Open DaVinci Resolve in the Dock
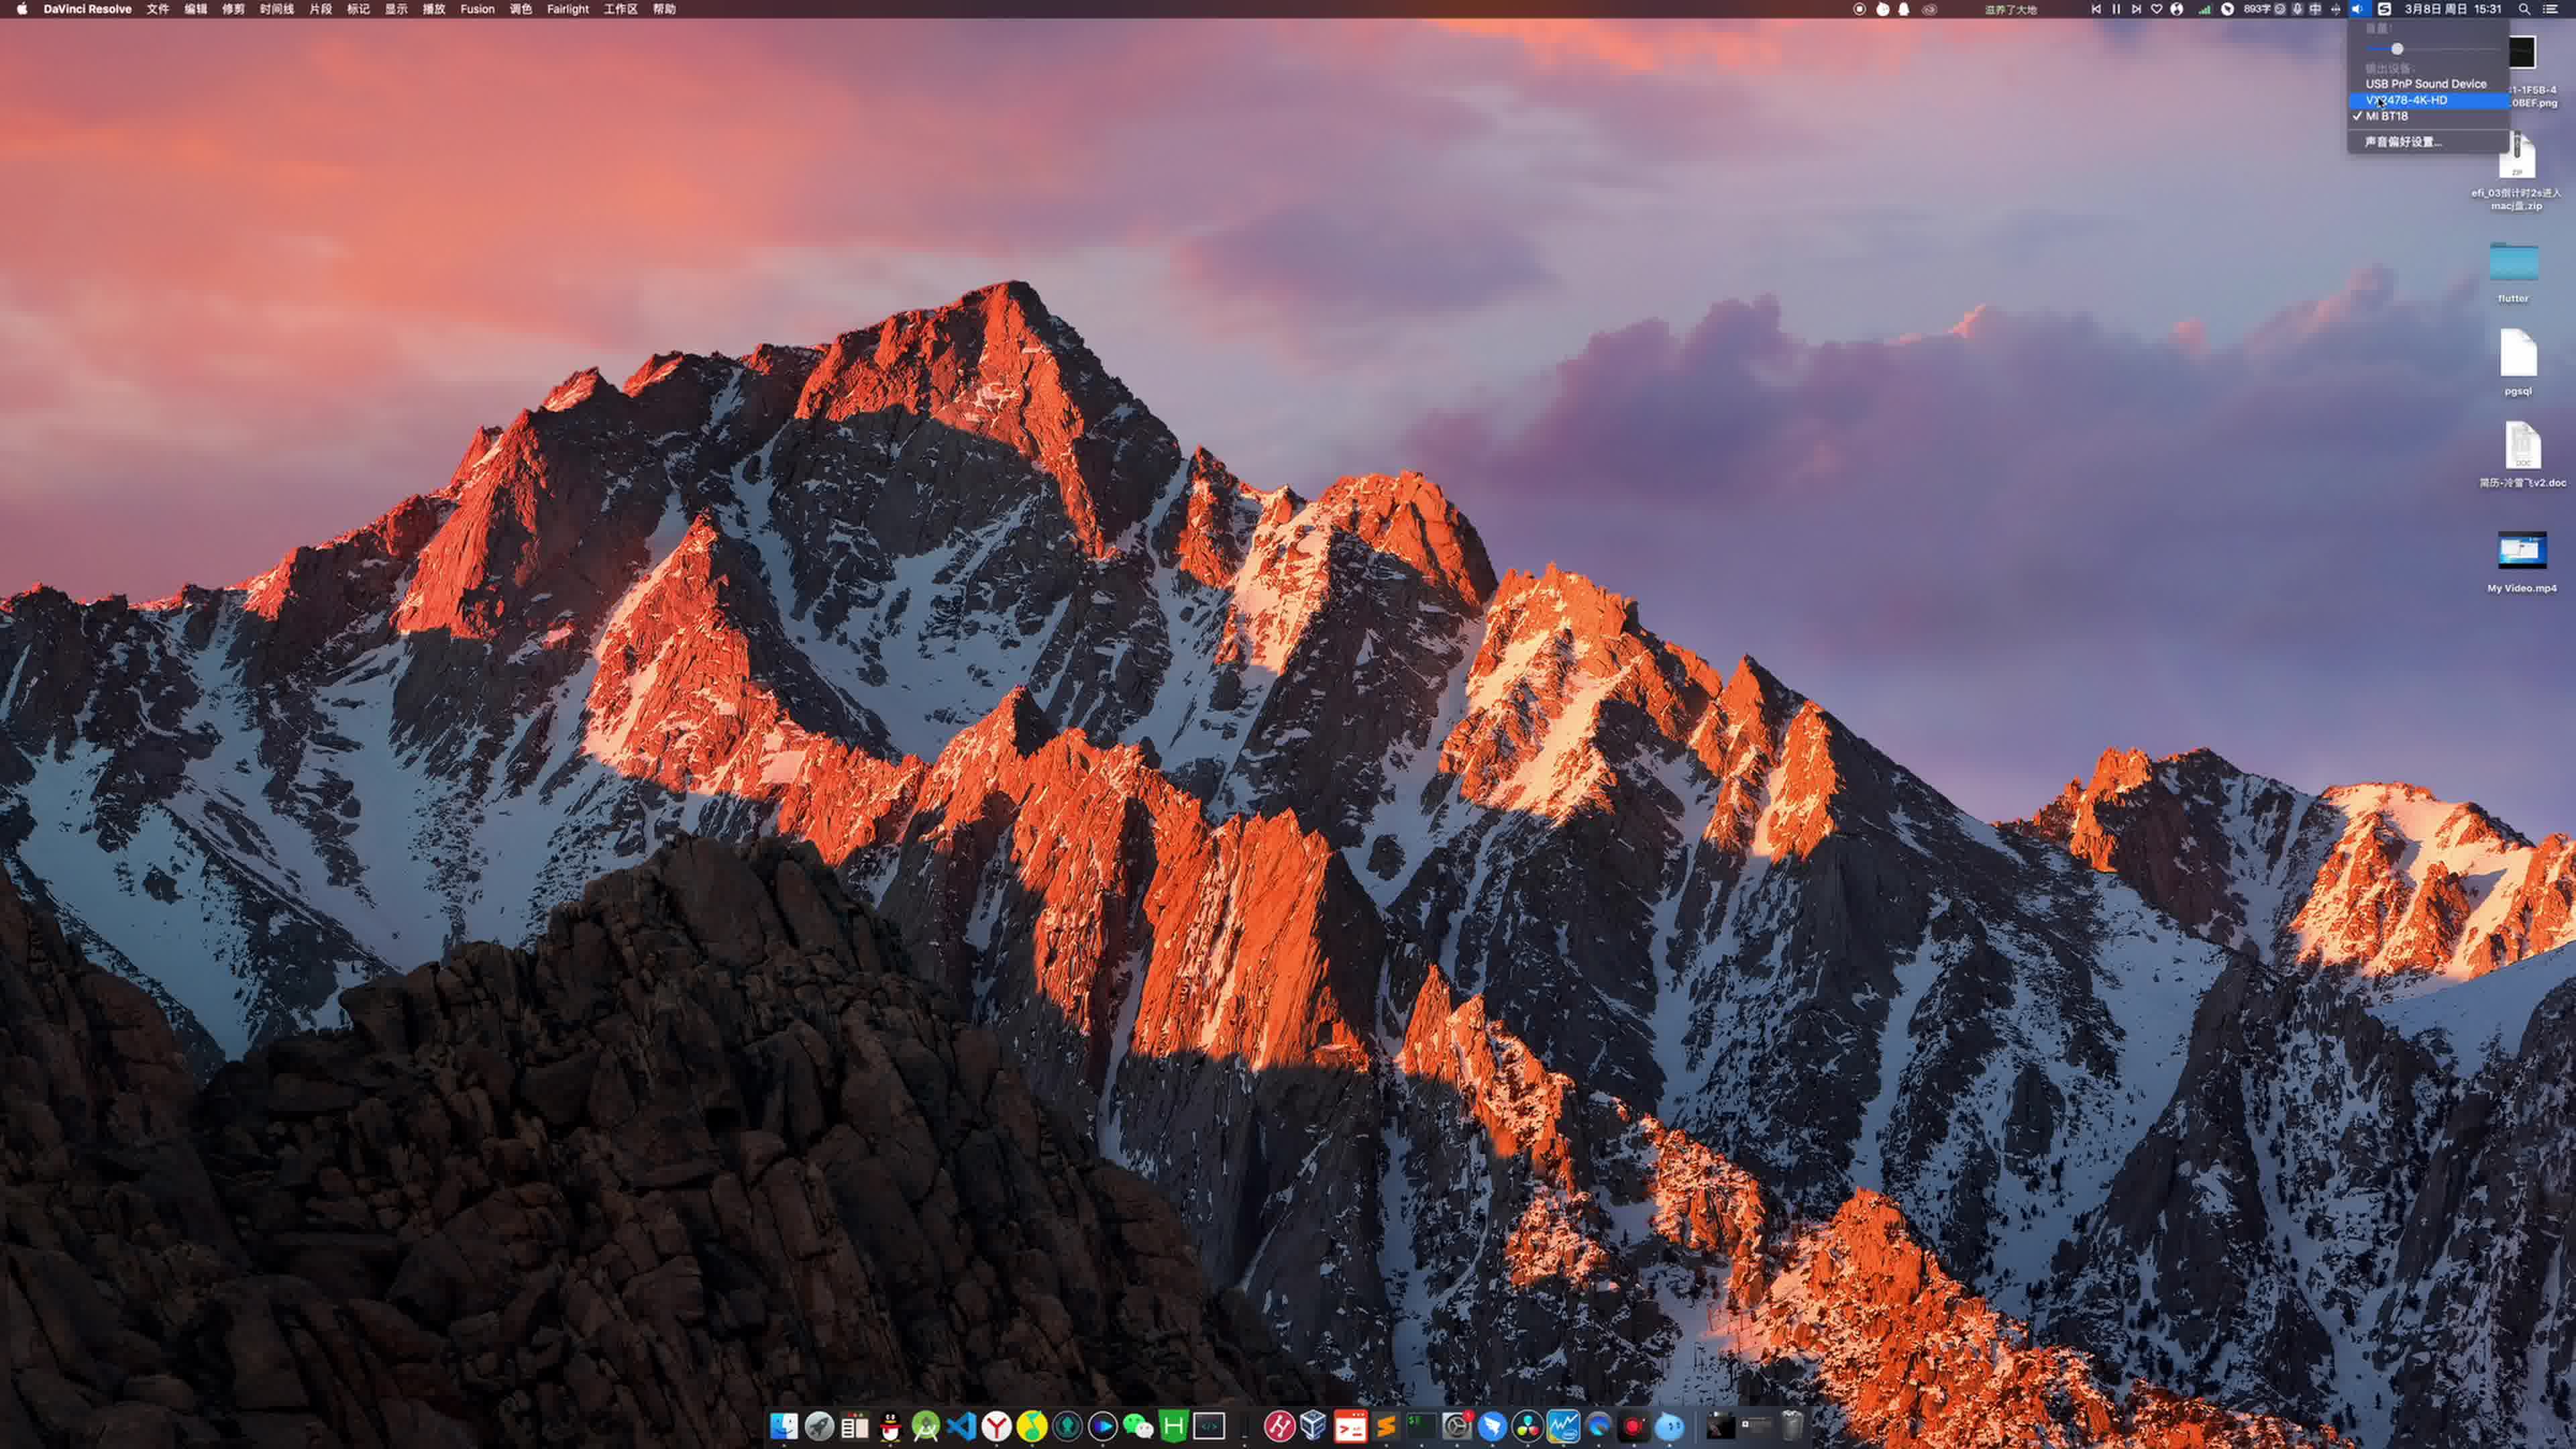 (x=1527, y=1427)
